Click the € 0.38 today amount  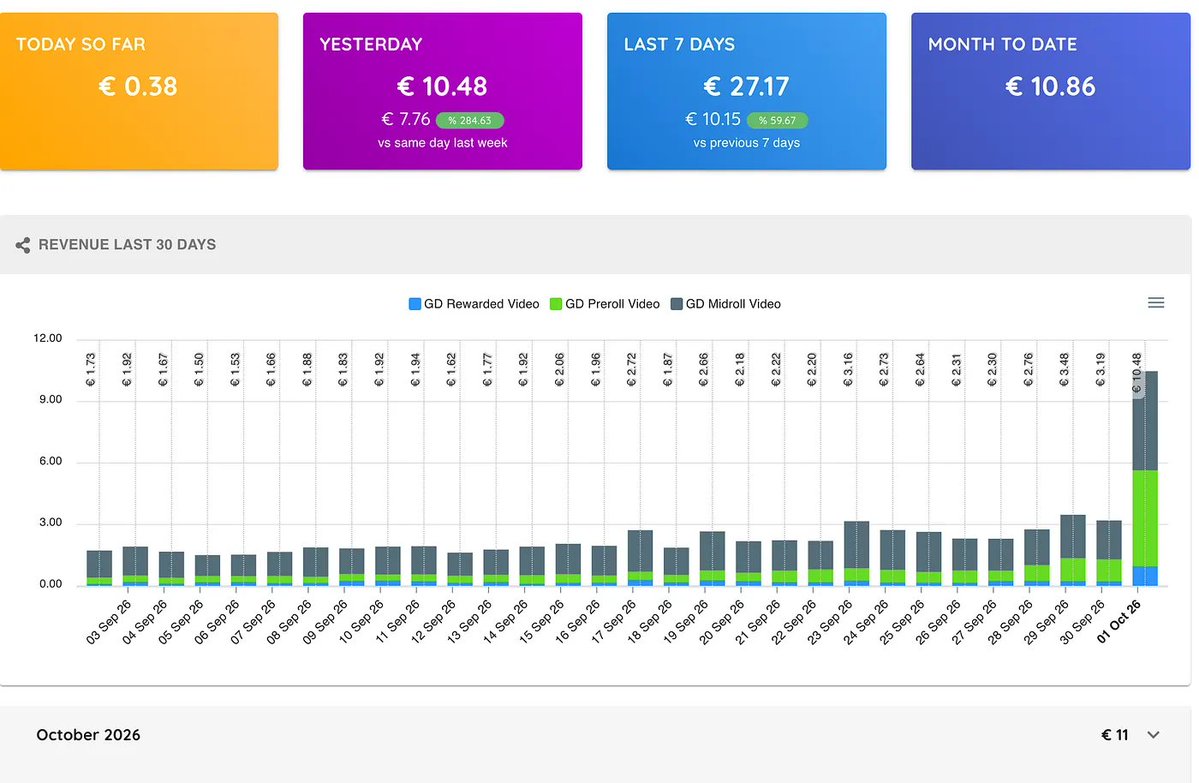tap(138, 86)
